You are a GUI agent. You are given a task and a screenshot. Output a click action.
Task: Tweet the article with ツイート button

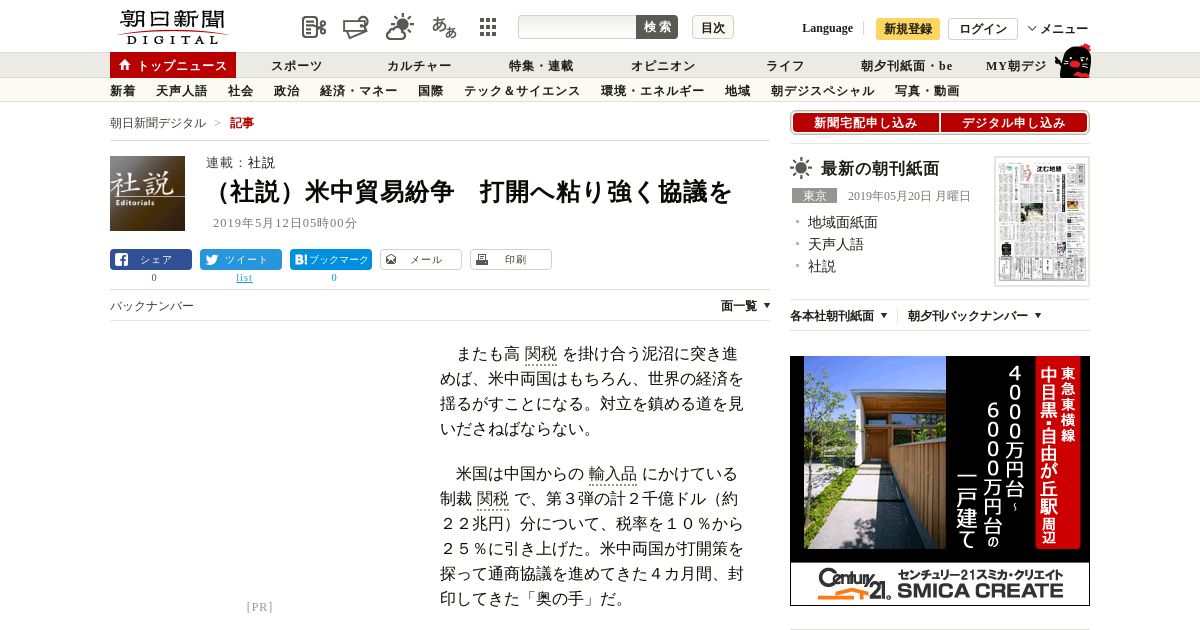click(241, 260)
